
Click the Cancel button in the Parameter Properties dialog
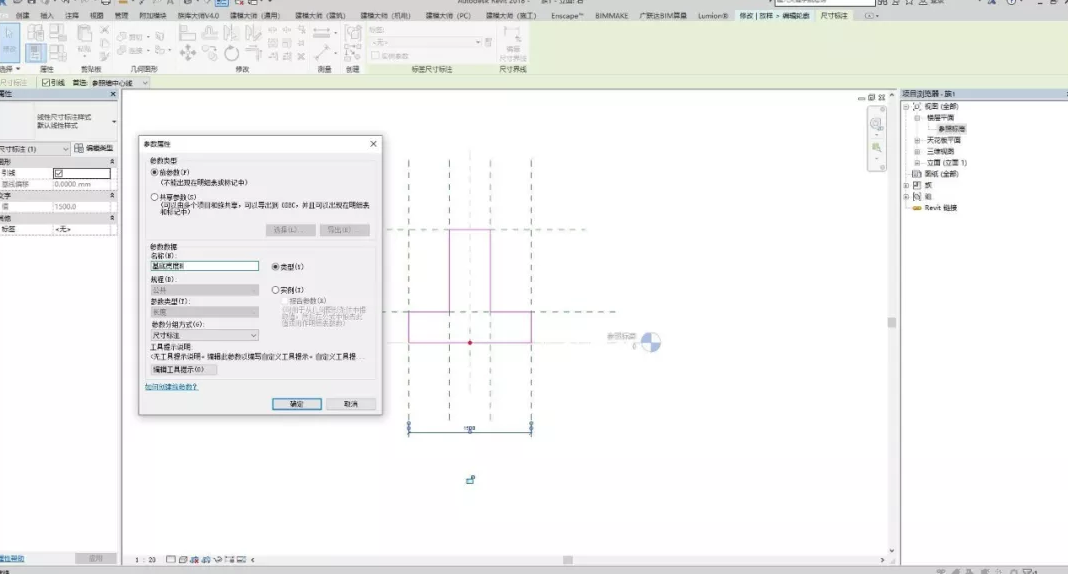pyautogui.click(x=350, y=404)
